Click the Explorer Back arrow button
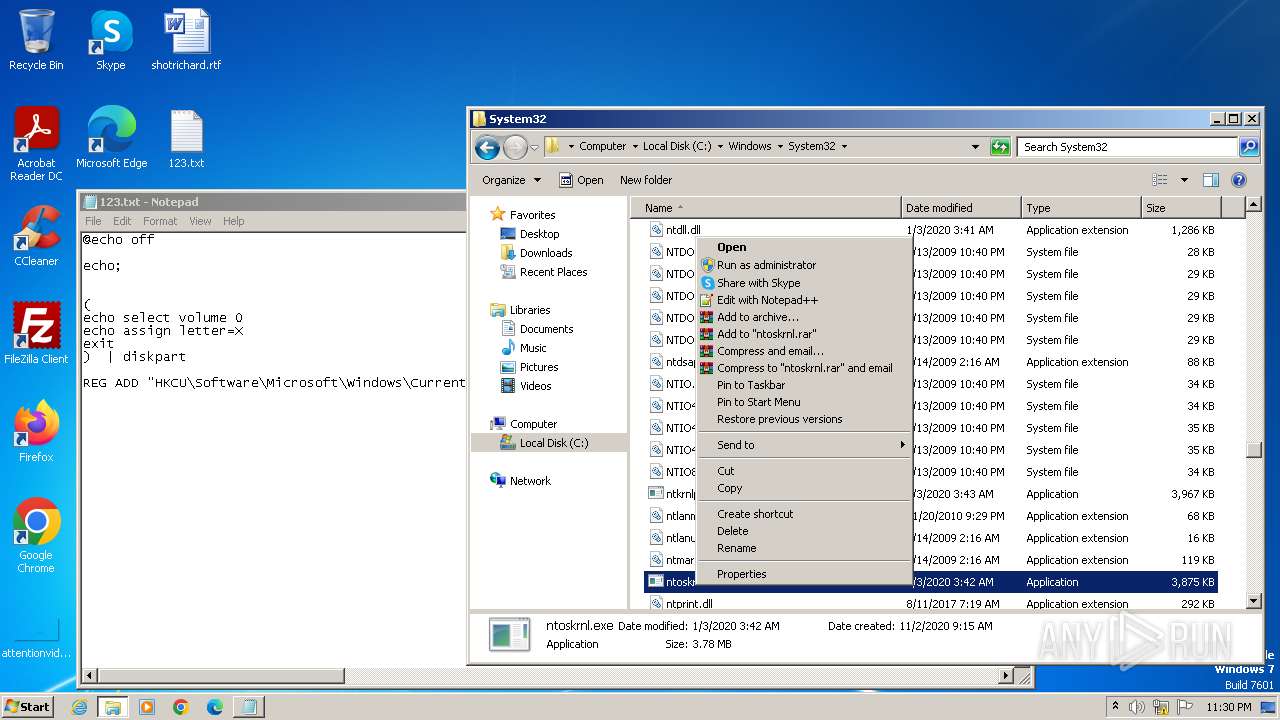1280x720 pixels. point(487,147)
